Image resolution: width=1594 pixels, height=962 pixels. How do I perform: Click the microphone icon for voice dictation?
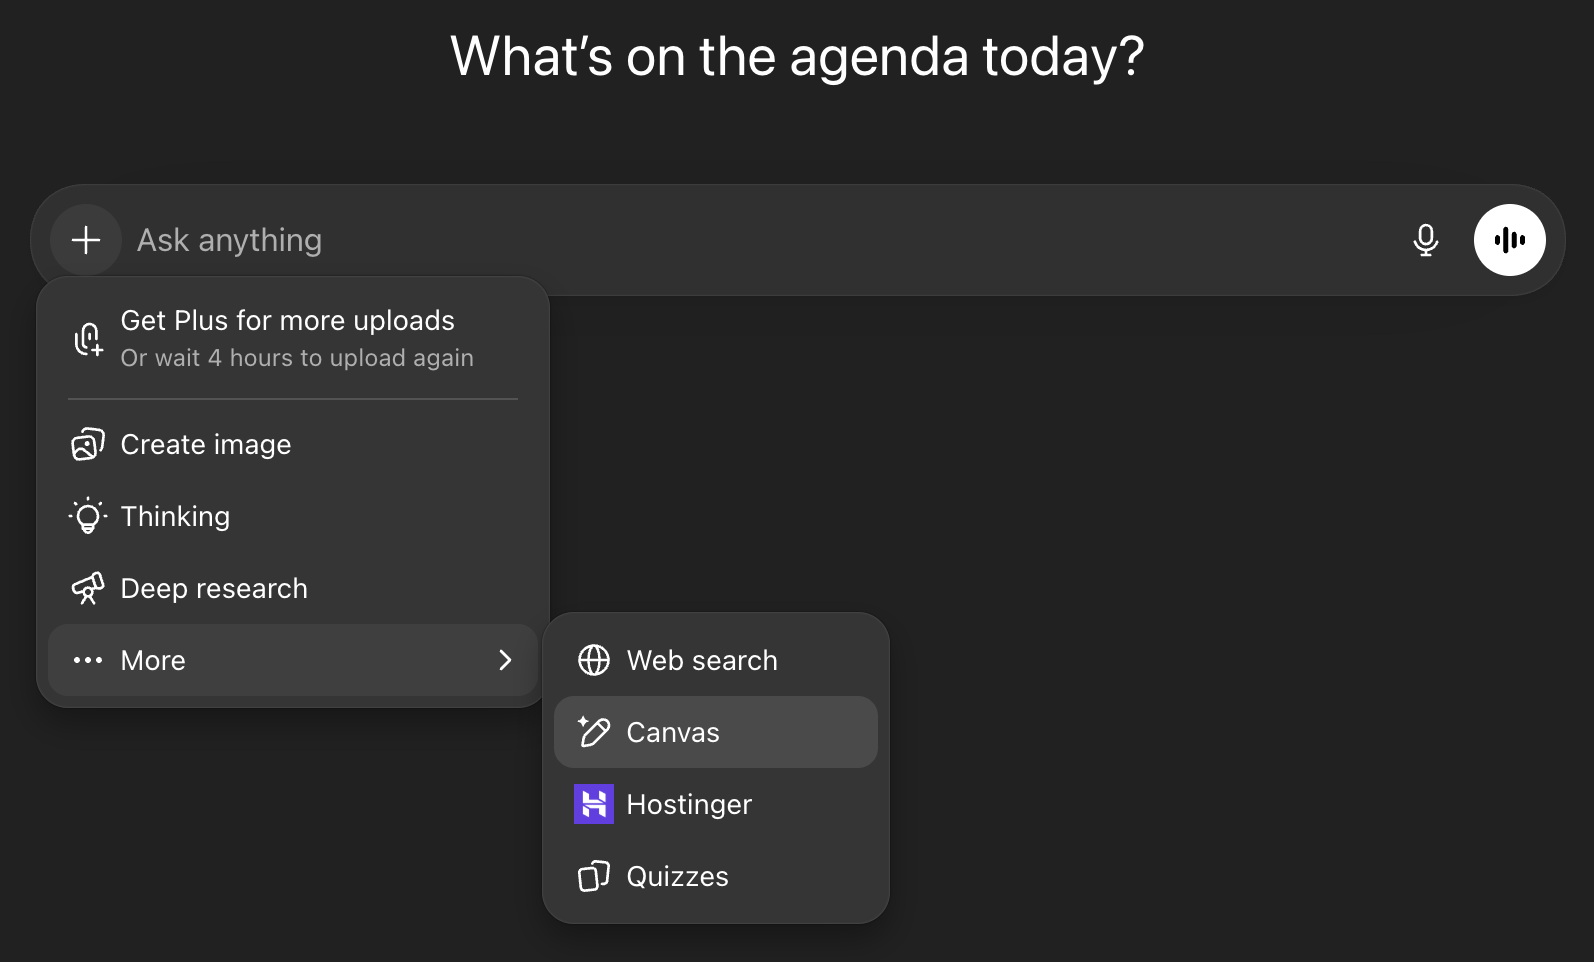[1426, 240]
